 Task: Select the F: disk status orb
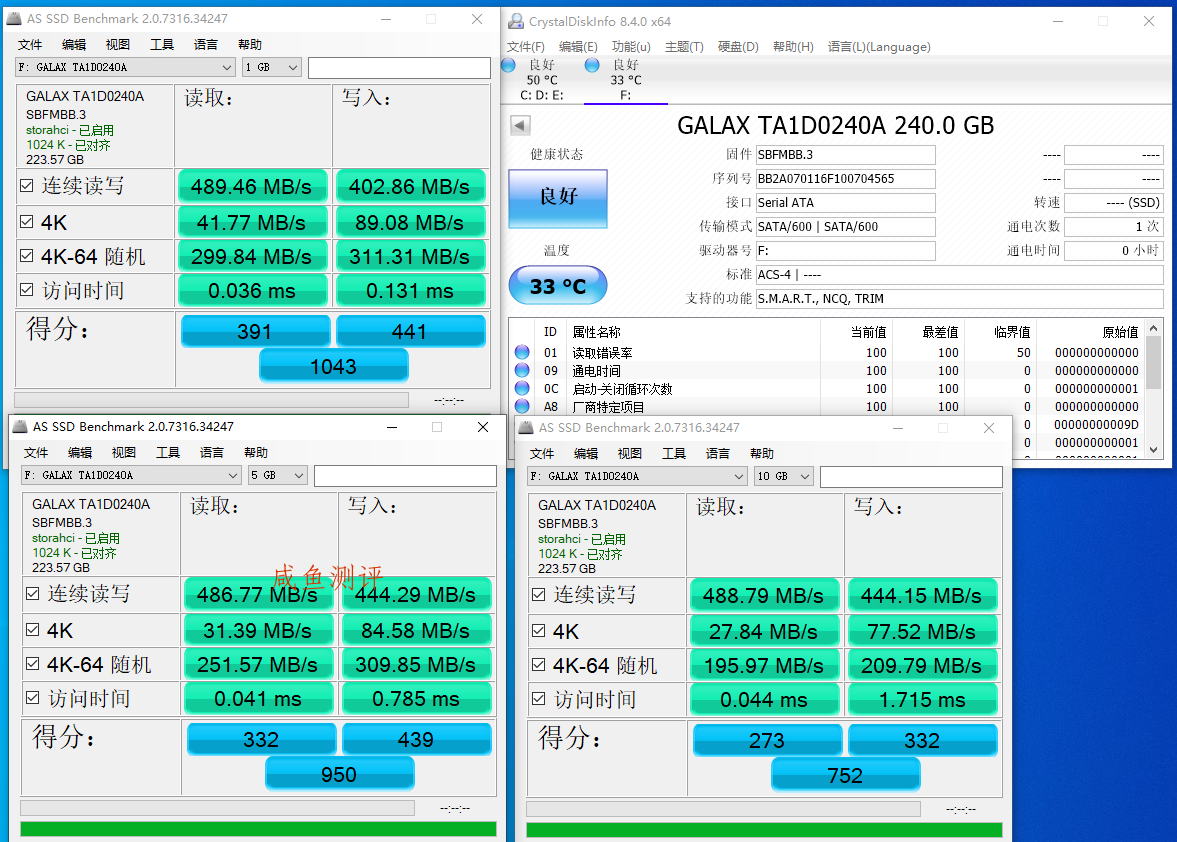point(592,65)
